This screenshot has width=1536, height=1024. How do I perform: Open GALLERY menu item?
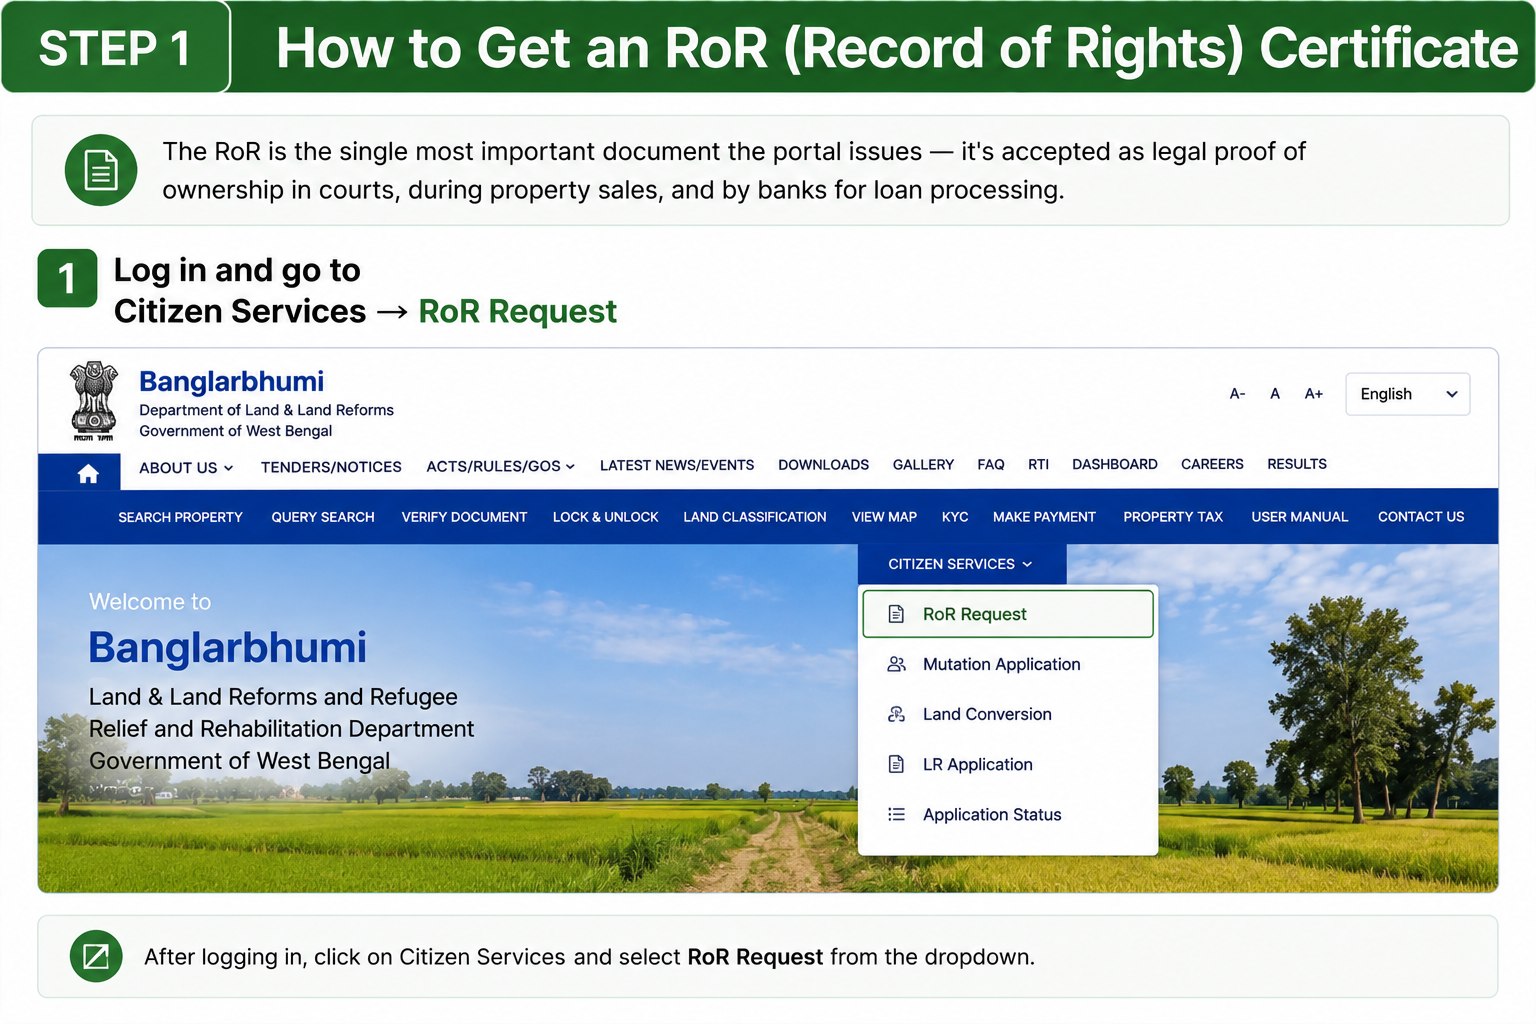click(923, 465)
